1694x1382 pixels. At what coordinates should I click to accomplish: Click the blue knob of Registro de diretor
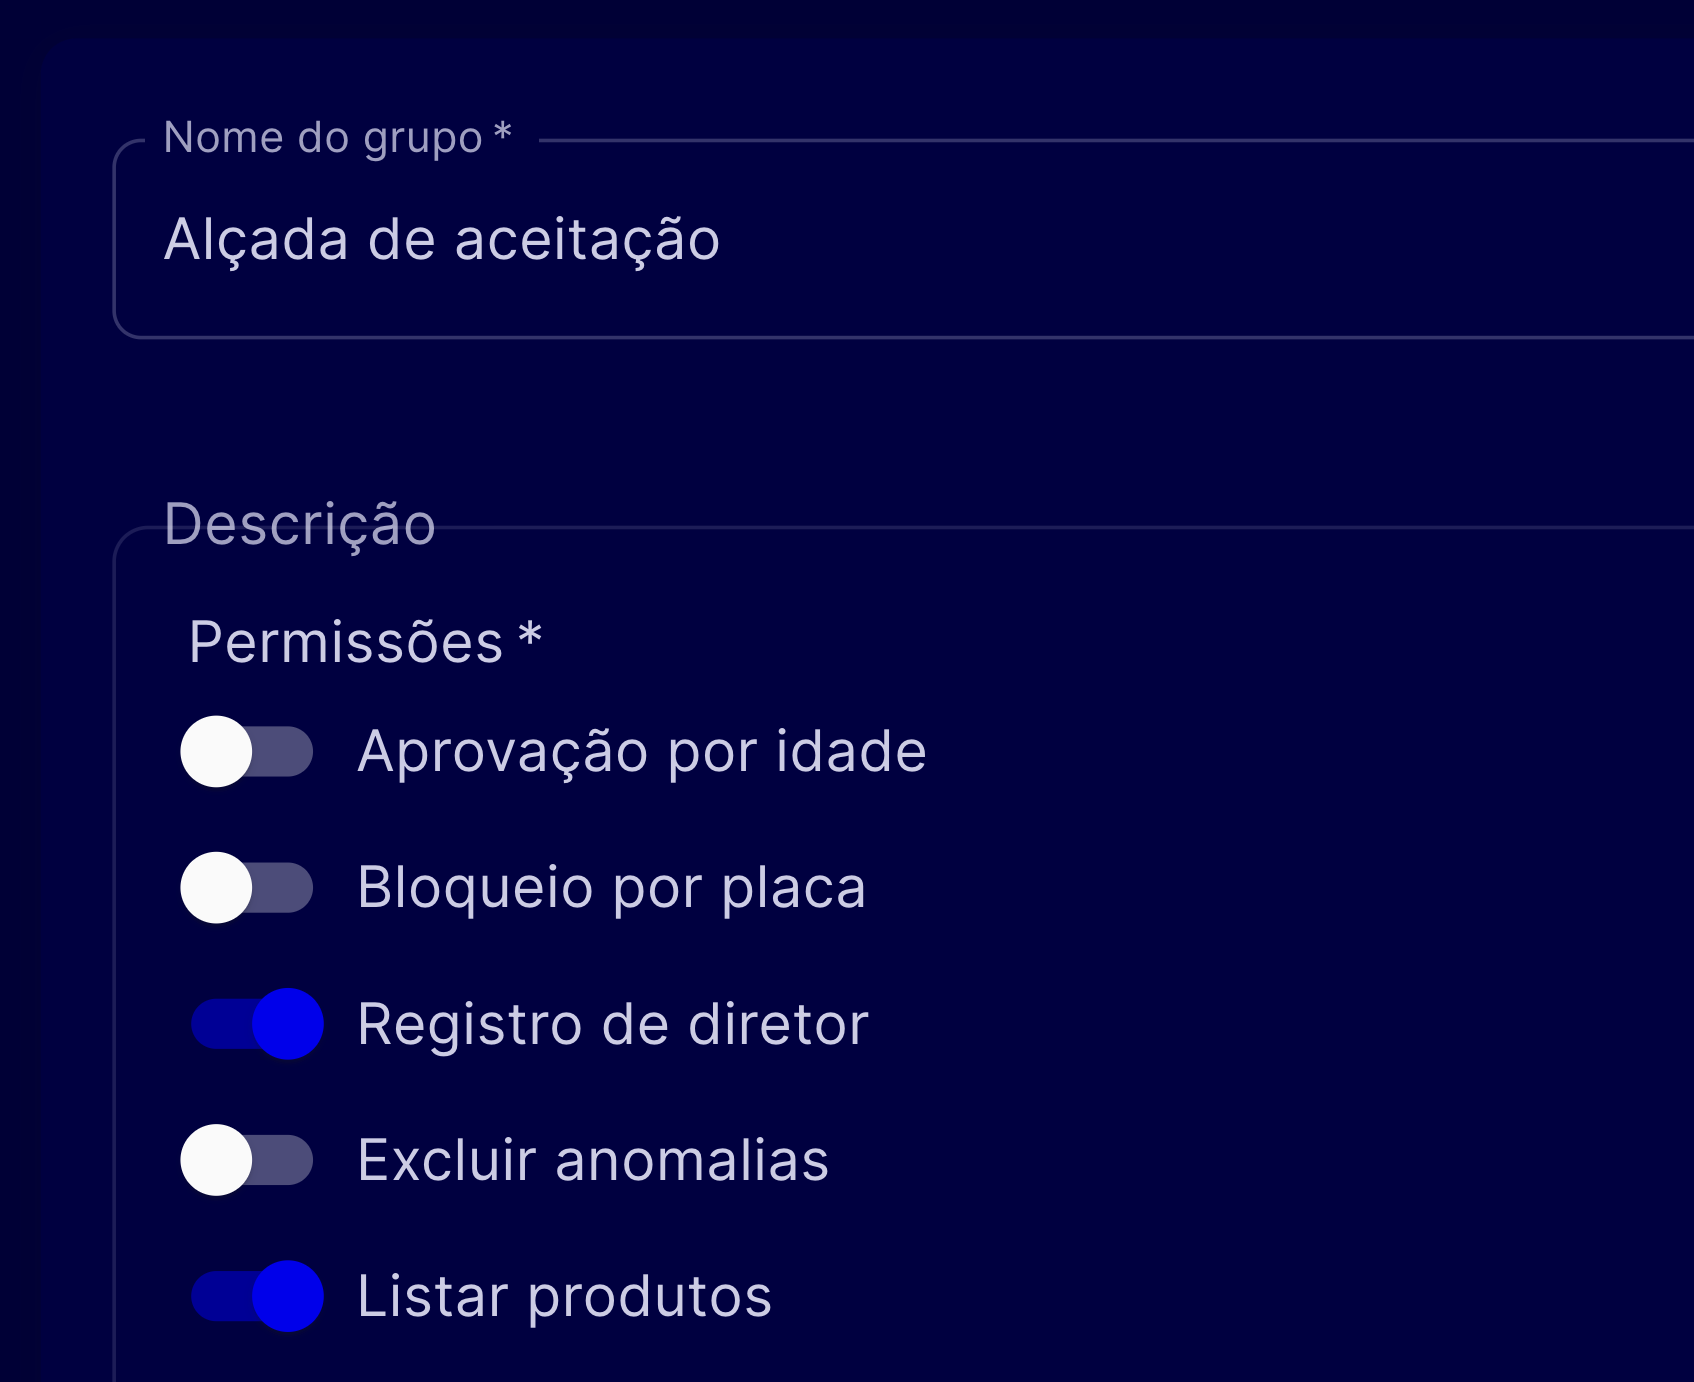click(x=288, y=1023)
